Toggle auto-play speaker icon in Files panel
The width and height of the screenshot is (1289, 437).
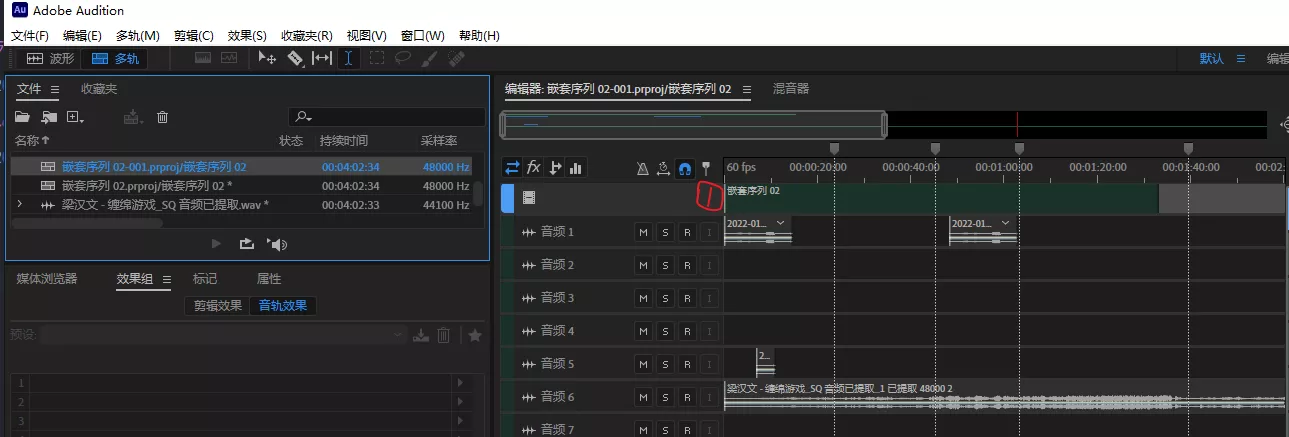pos(278,244)
